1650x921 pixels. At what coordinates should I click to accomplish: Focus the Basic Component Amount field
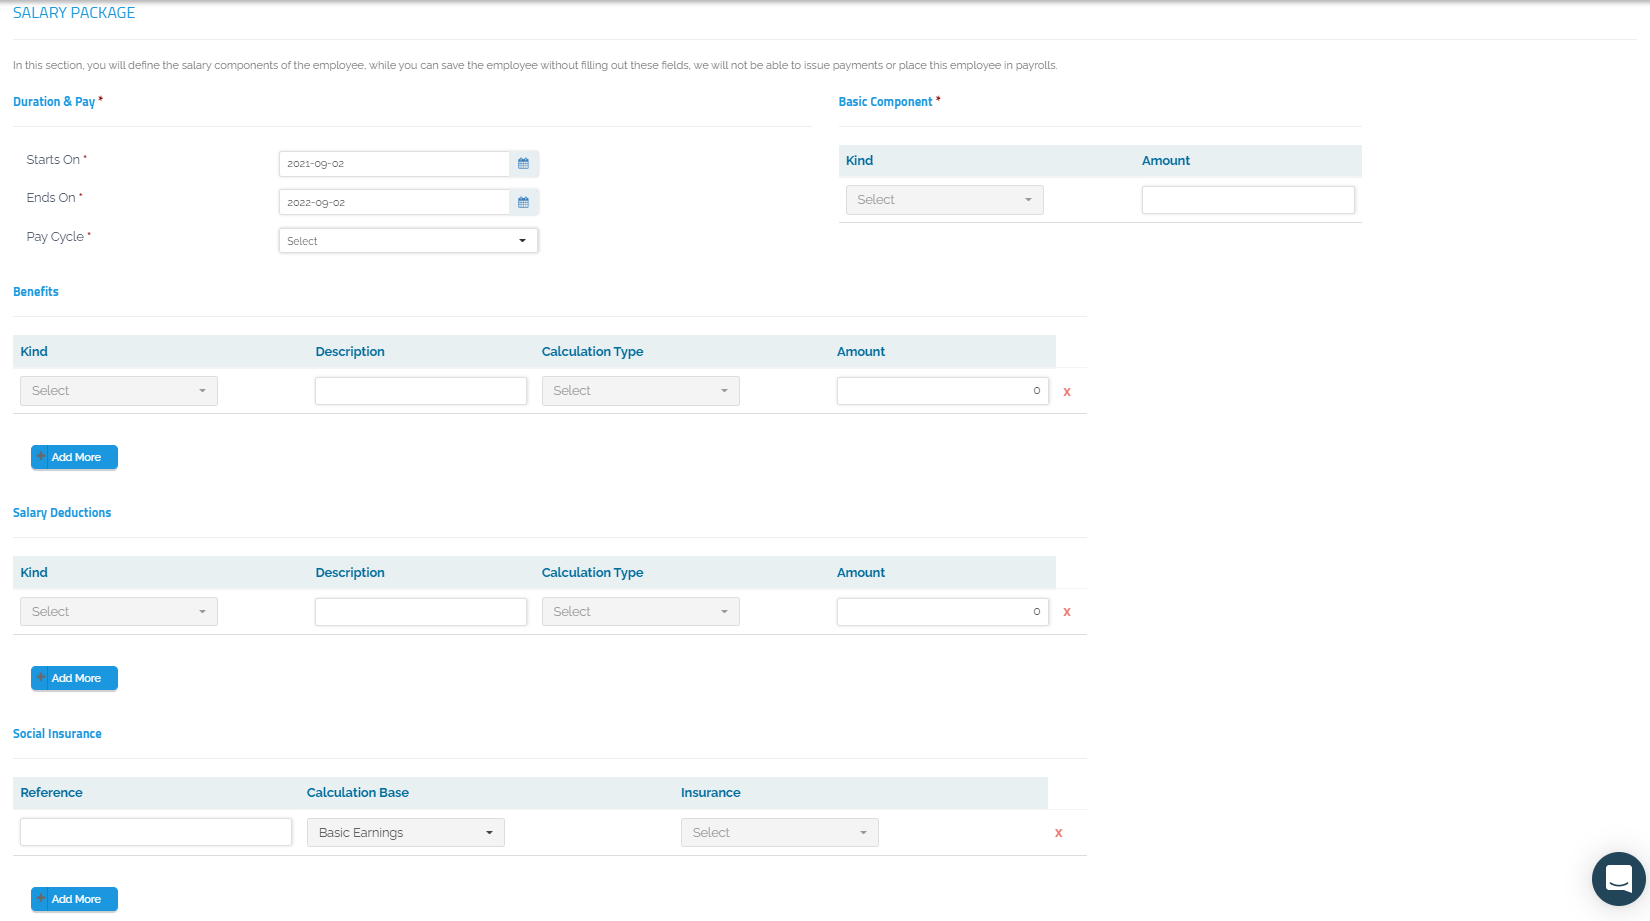tap(1248, 200)
